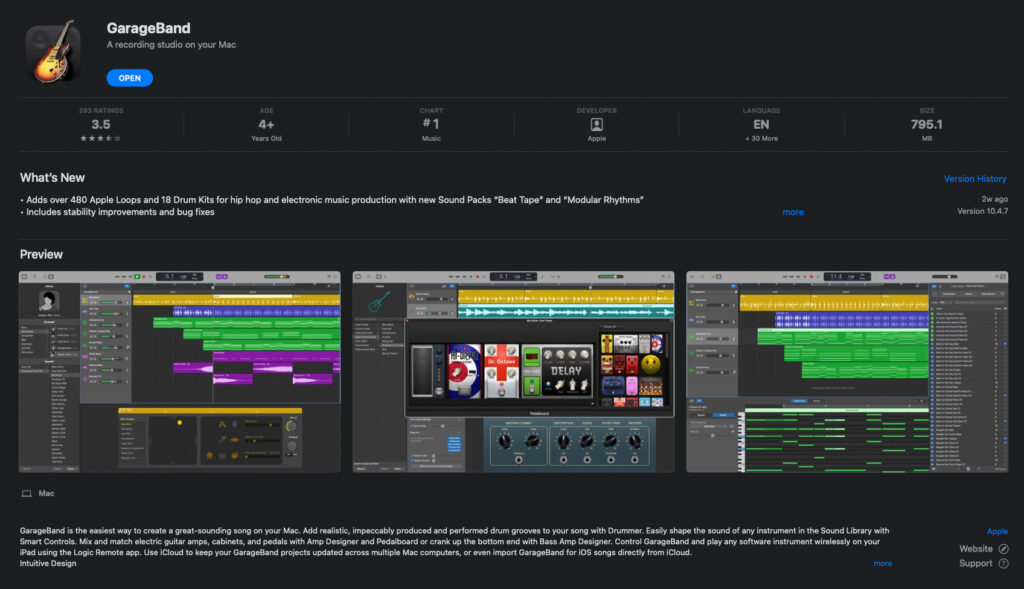Show the additional 30 languages list
This screenshot has height=589, width=1024.
761,138
